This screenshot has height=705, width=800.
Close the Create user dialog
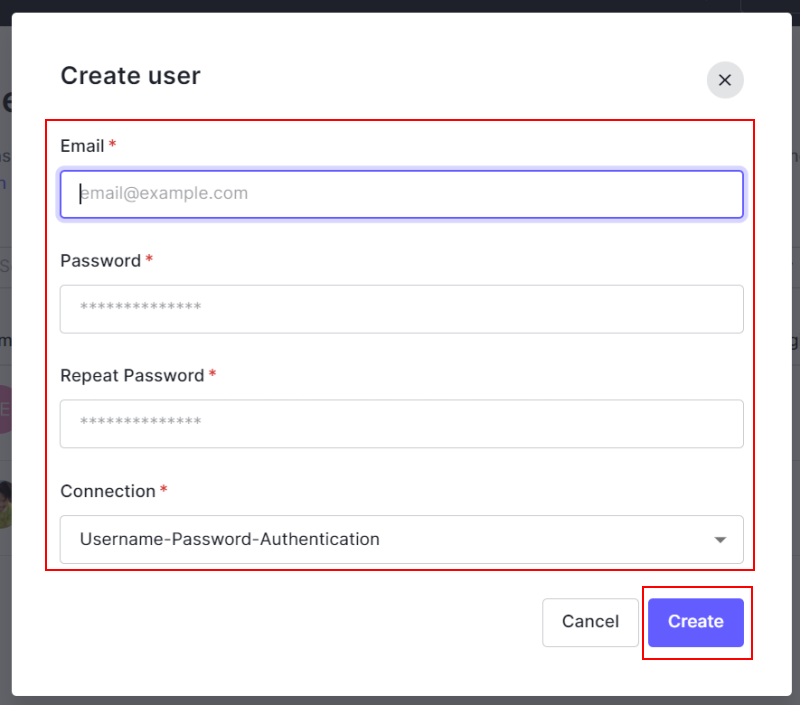coord(725,80)
